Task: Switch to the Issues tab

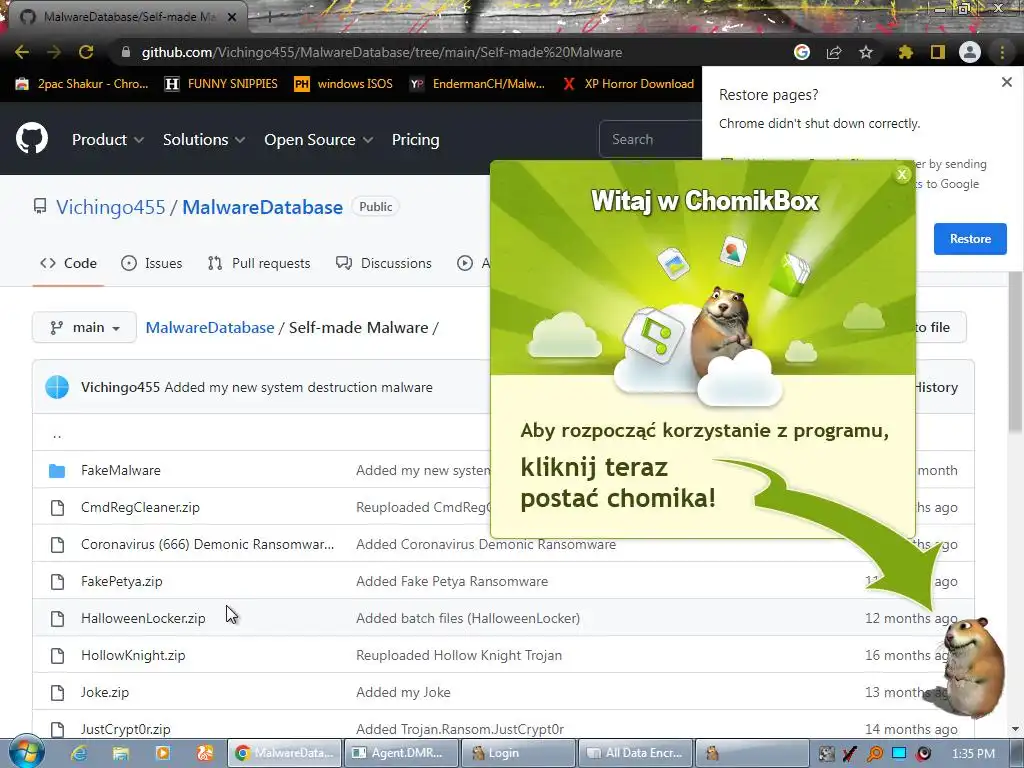Action: (x=152, y=263)
